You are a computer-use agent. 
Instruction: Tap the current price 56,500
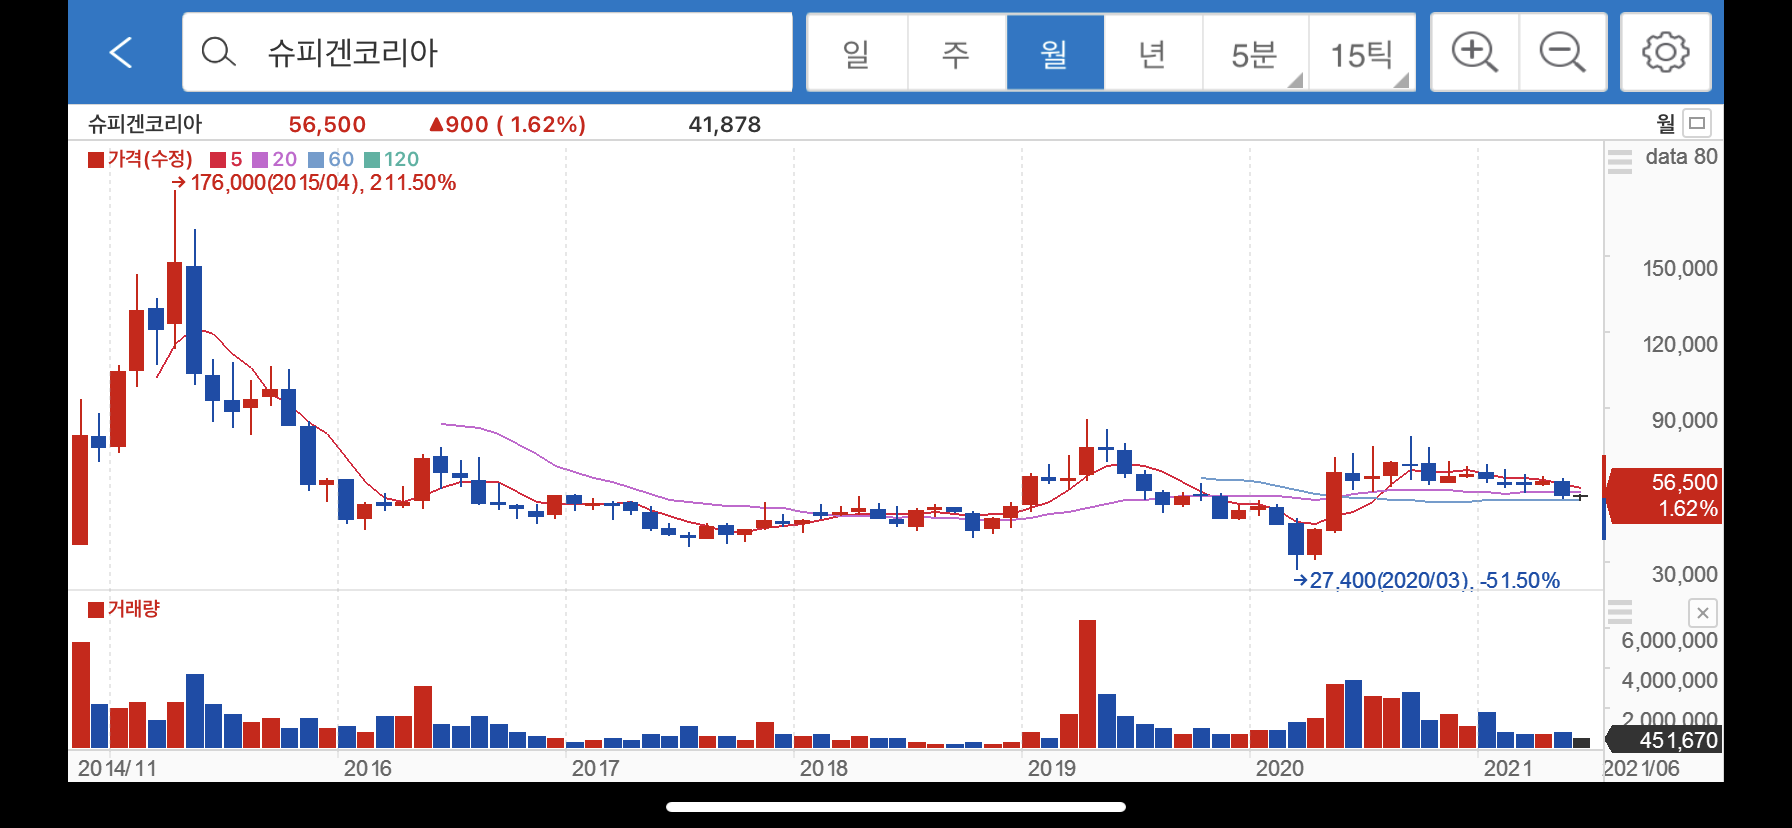tap(327, 124)
